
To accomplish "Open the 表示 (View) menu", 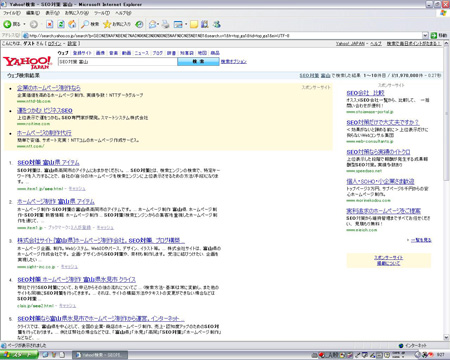I will 52,13.
